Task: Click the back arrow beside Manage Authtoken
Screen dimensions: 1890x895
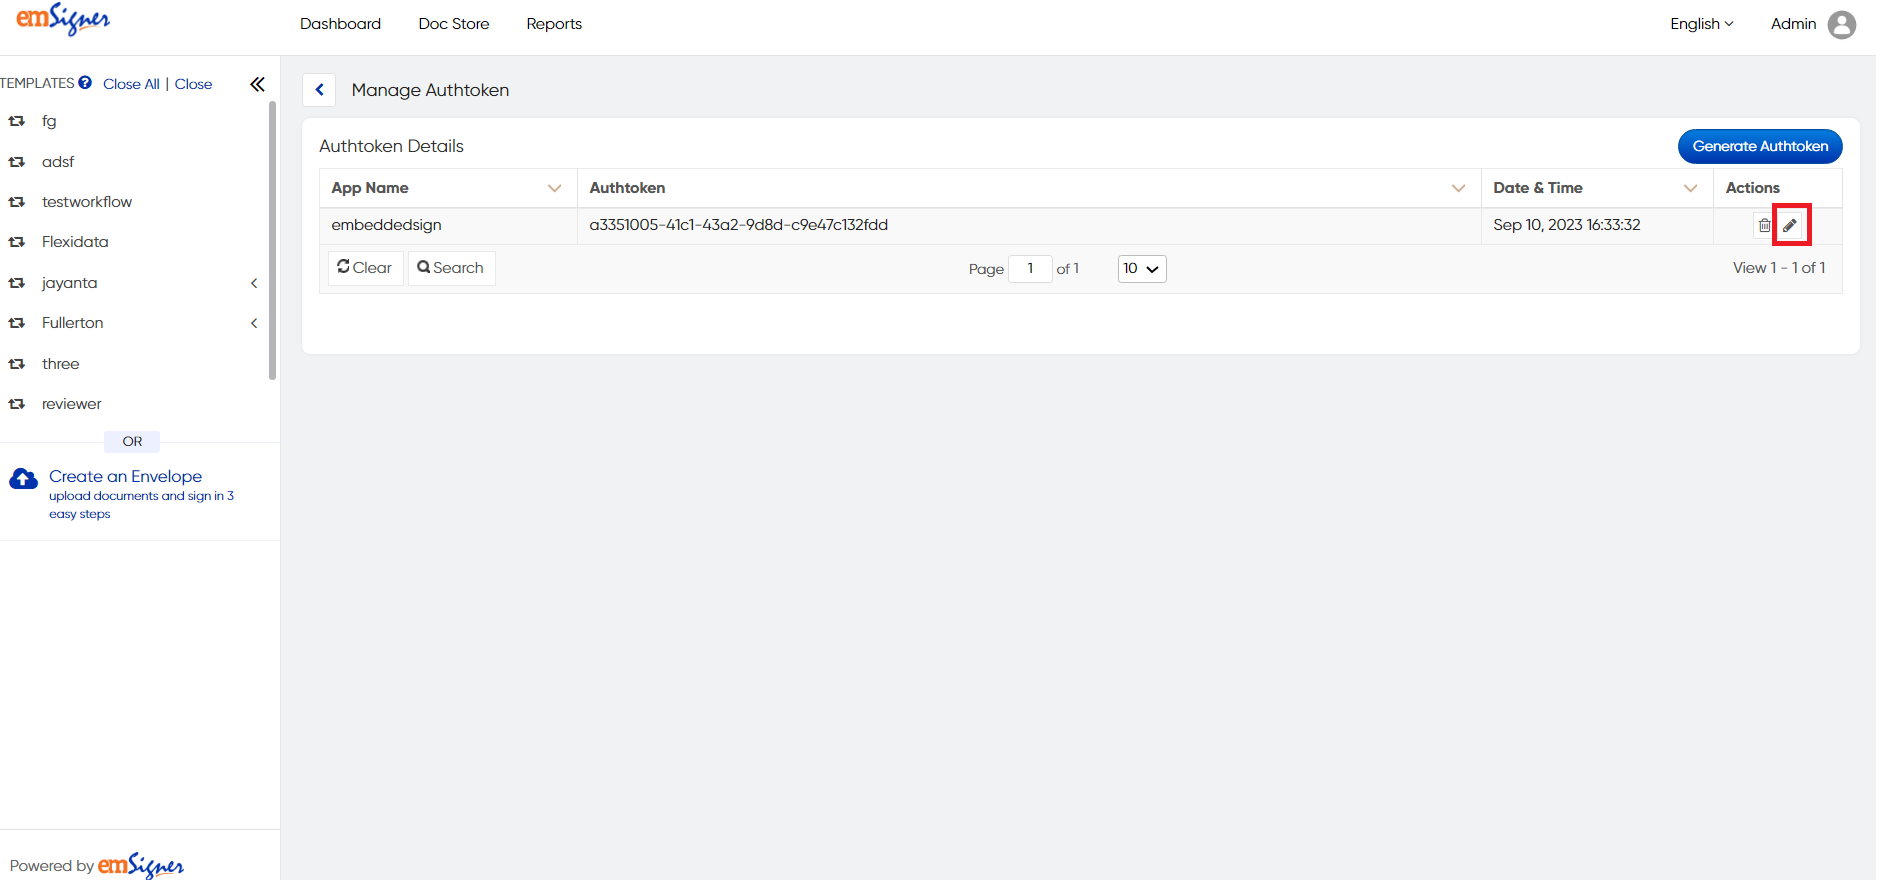Action: tap(319, 90)
